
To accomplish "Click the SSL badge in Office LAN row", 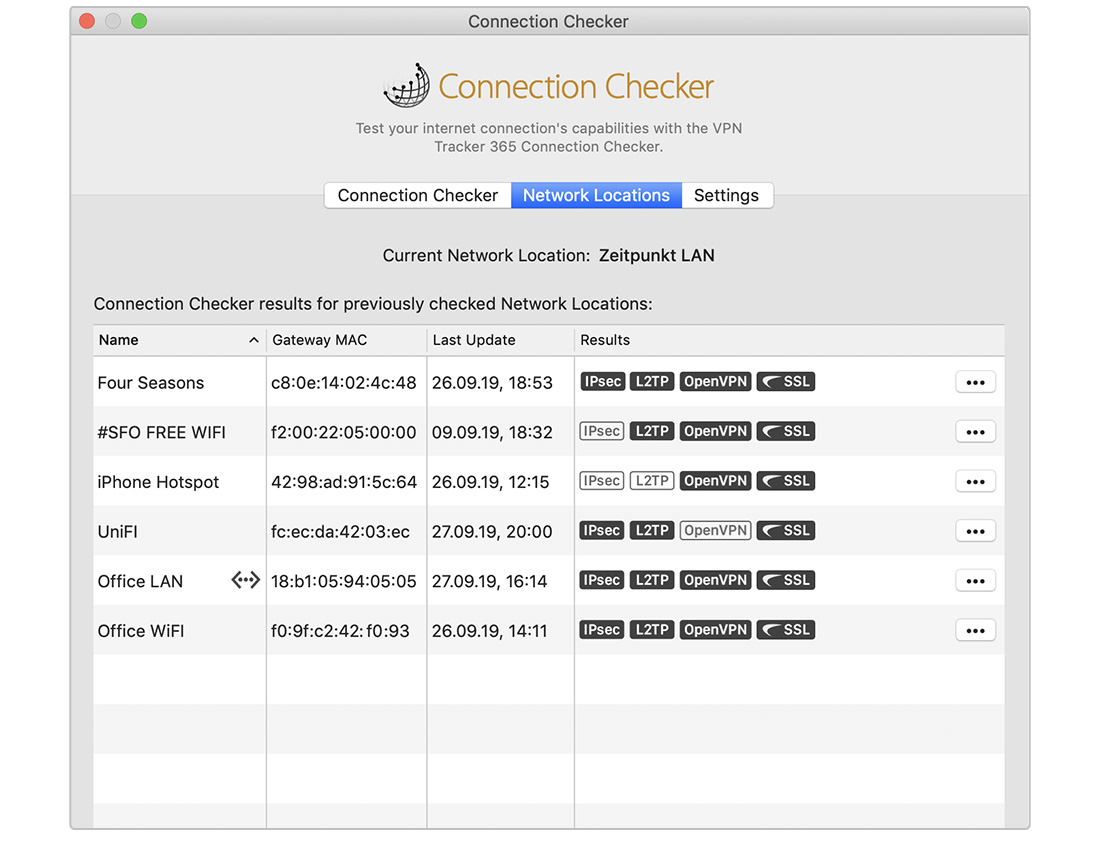I will [786, 581].
